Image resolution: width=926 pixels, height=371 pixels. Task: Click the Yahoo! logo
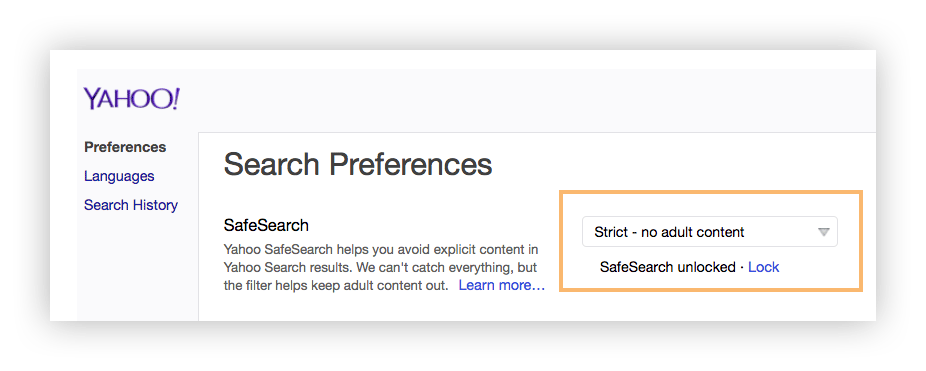click(131, 99)
